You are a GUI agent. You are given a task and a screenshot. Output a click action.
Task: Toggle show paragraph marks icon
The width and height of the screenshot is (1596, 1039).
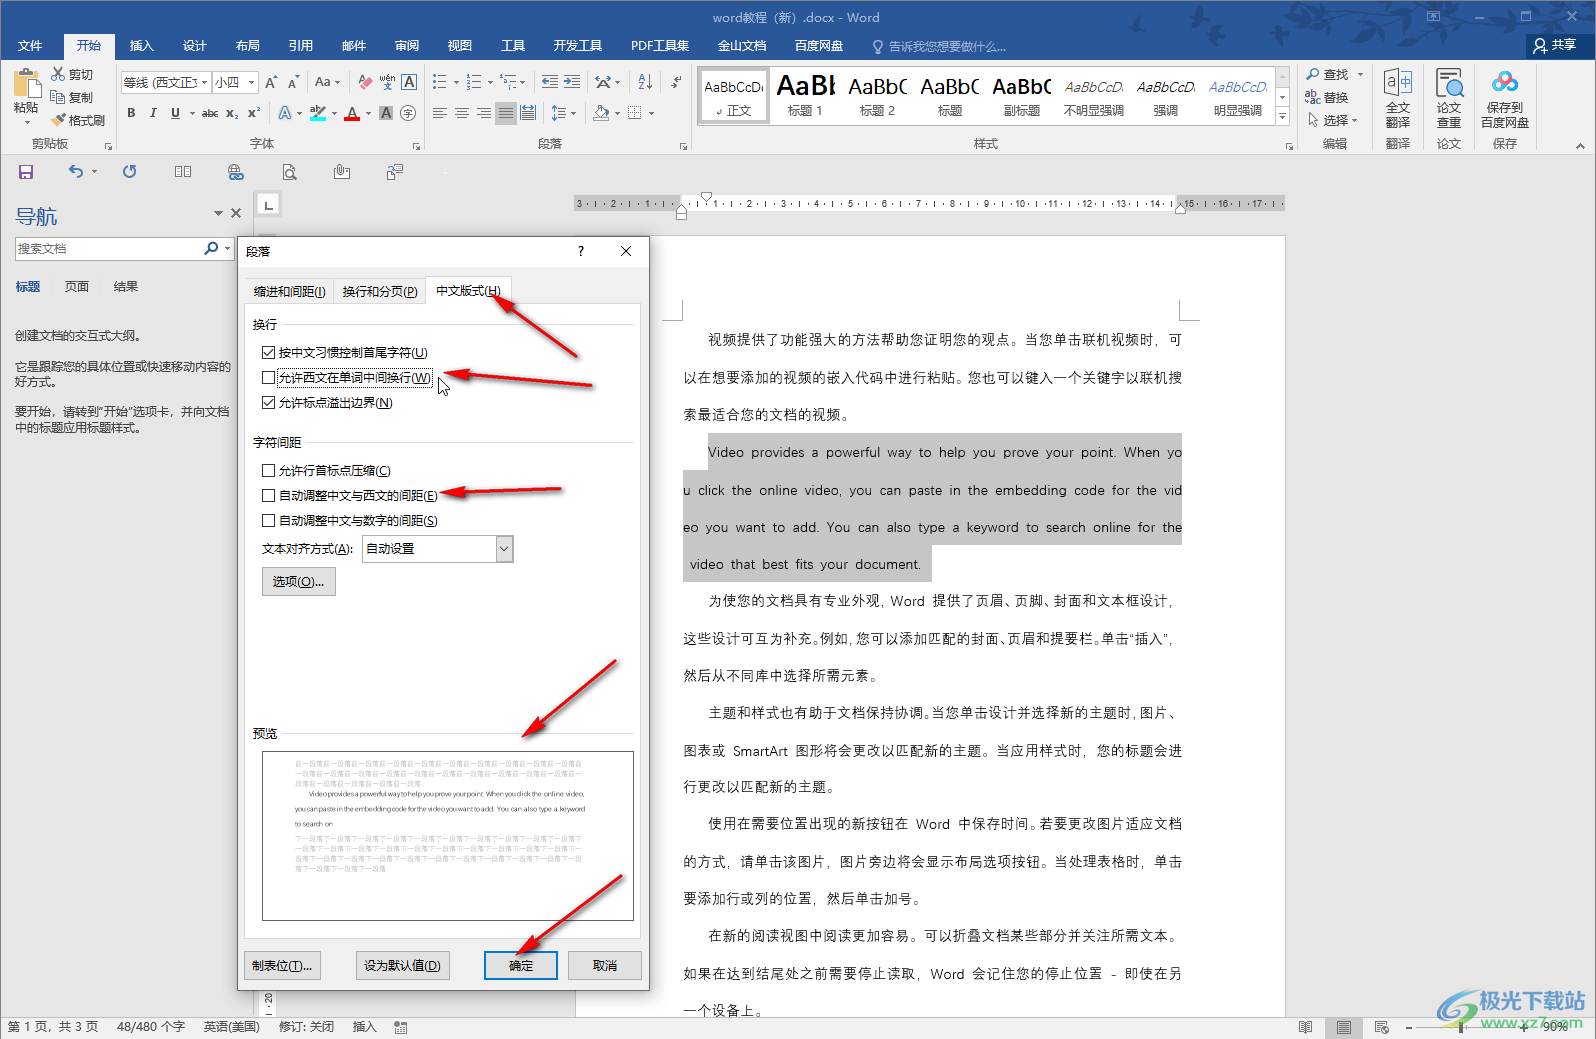(x=677, y=82)
